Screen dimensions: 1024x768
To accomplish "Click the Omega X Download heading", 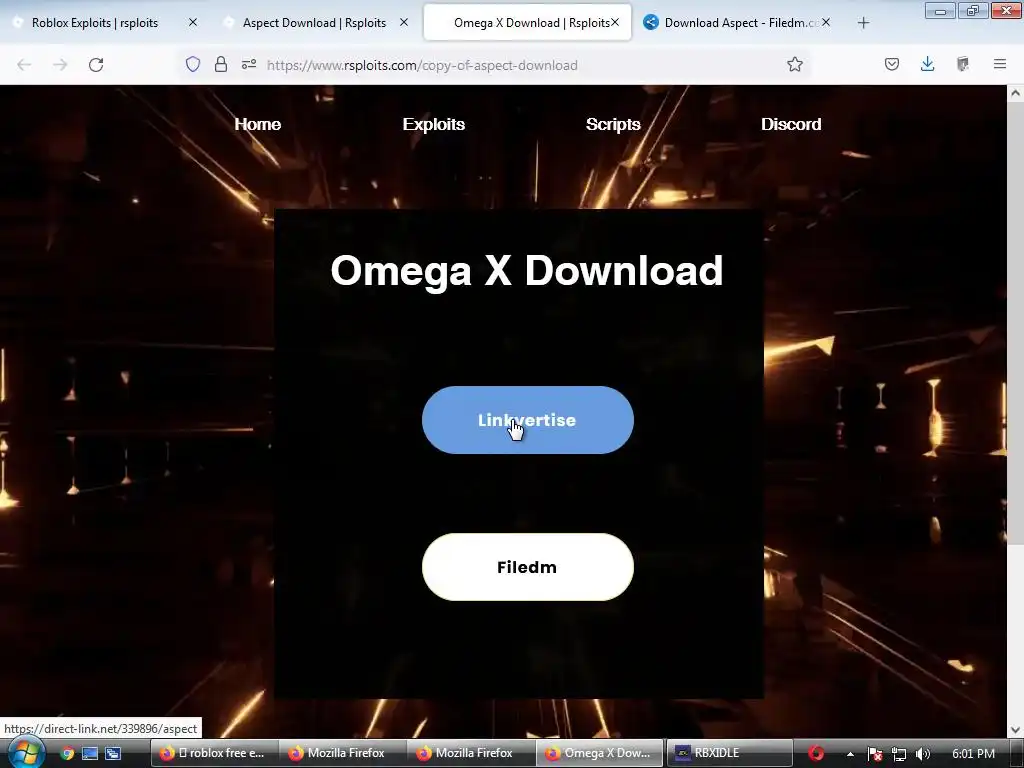I will (527, 270).
